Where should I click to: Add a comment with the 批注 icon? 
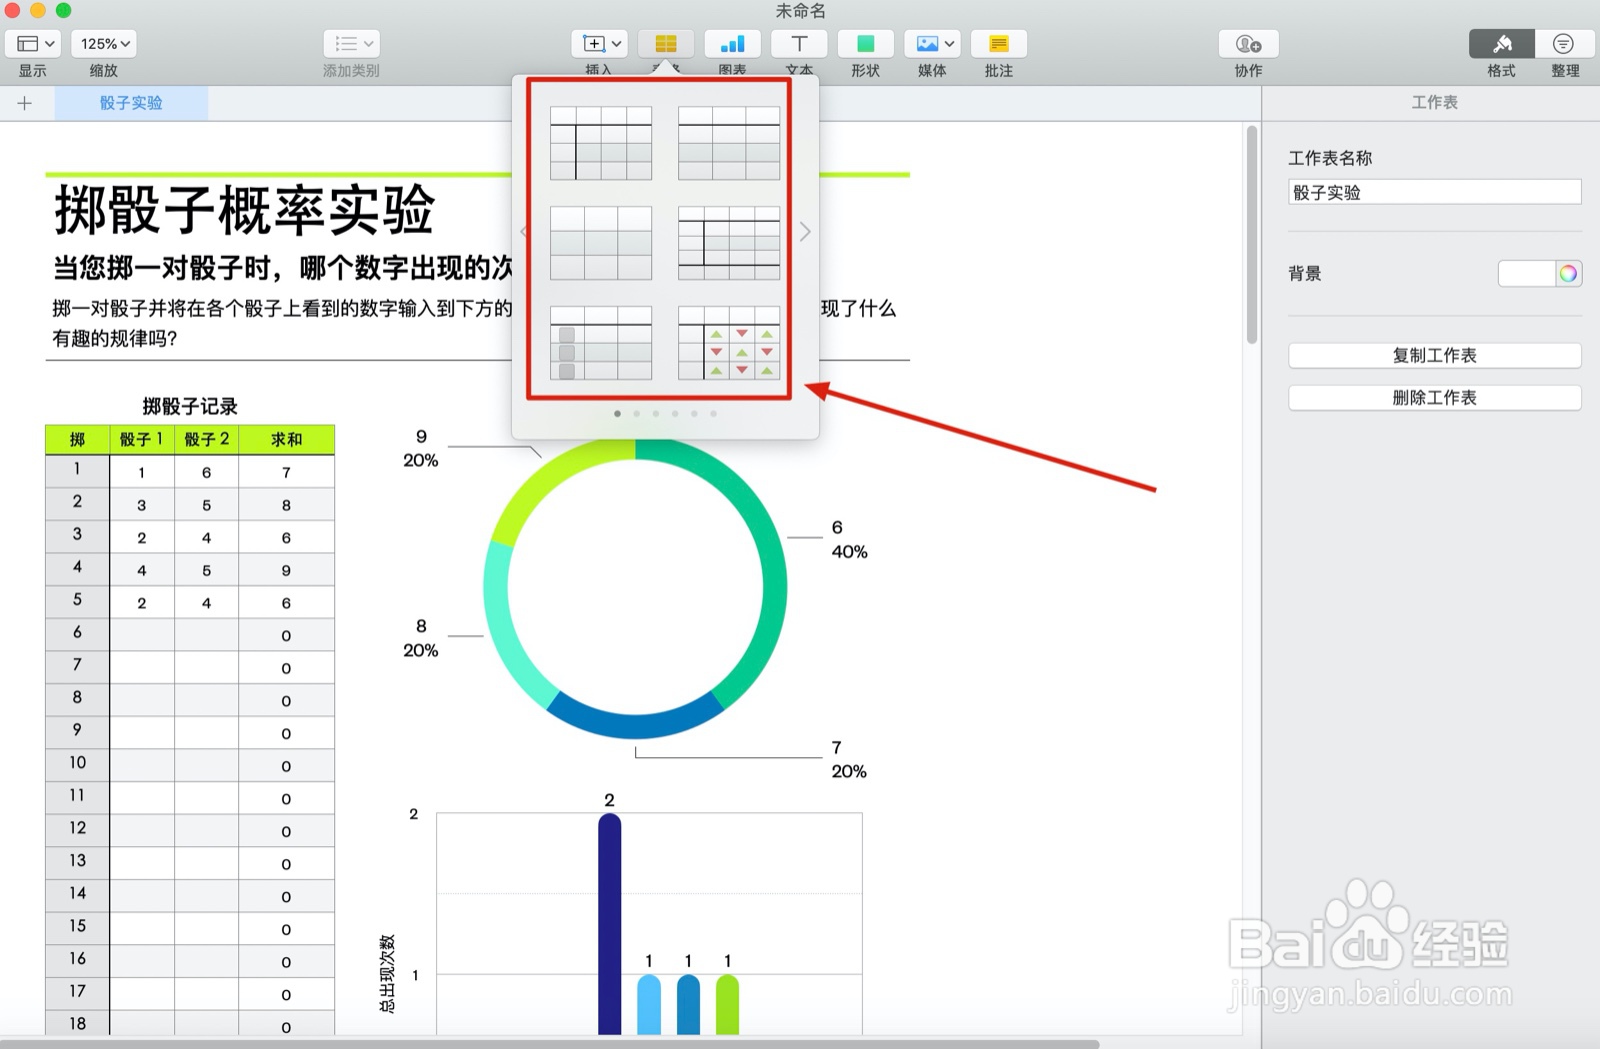[997, 44]
